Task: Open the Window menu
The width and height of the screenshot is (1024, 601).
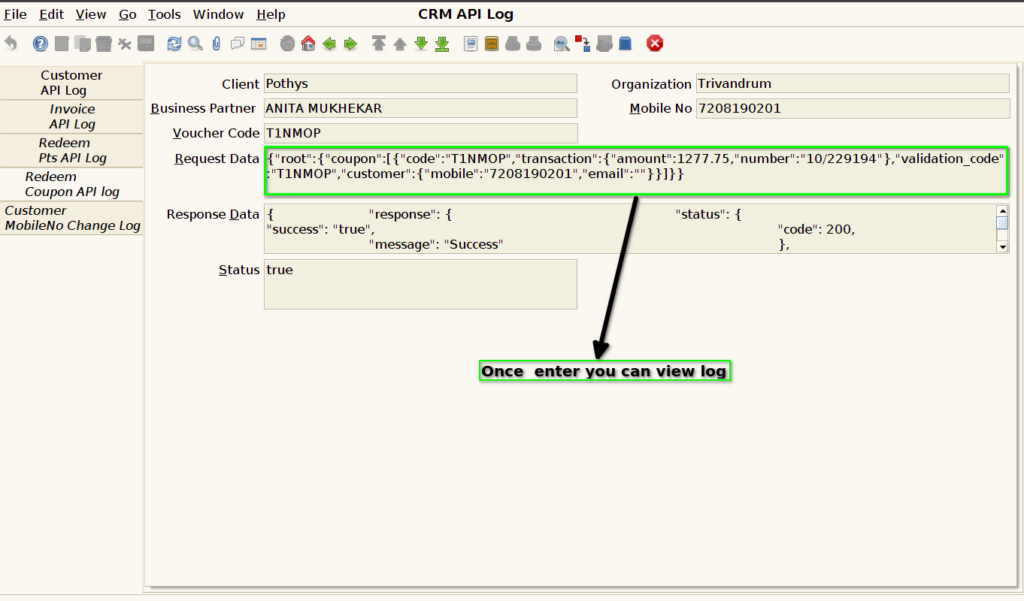Action: (218, 14)
